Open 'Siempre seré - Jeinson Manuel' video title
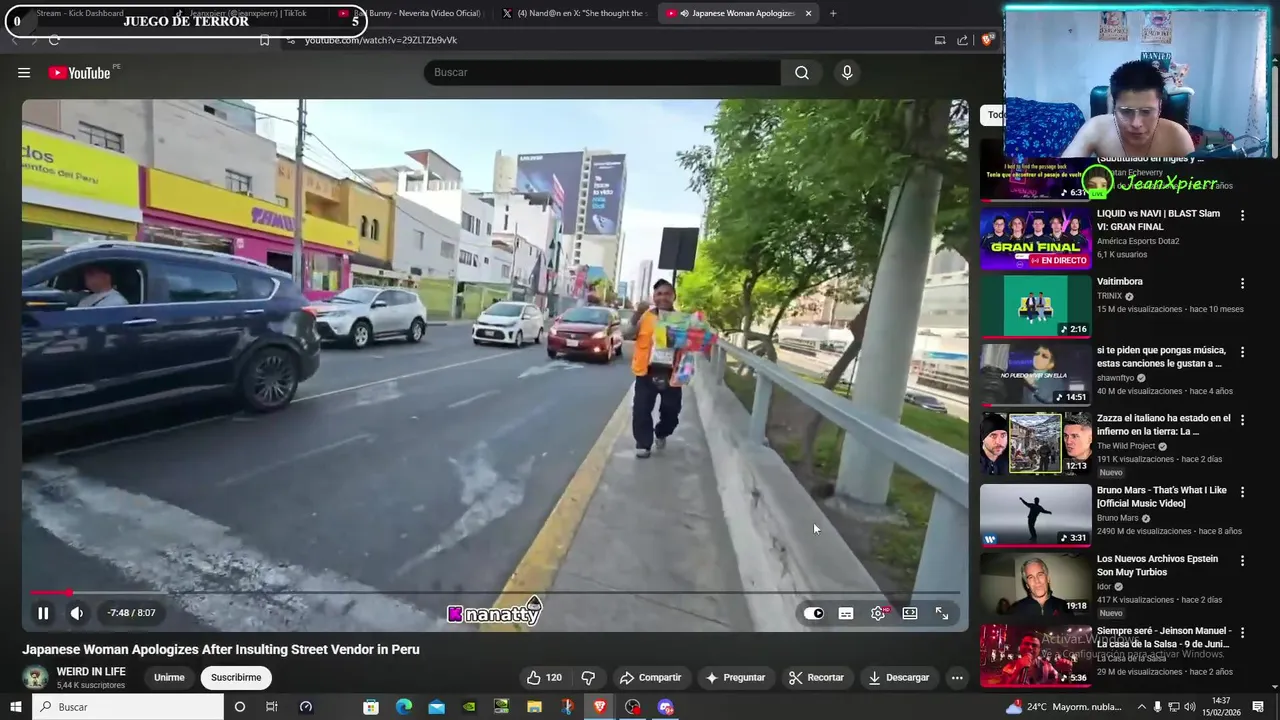Screen dimensions: 1280x720 pos(1164,637)
